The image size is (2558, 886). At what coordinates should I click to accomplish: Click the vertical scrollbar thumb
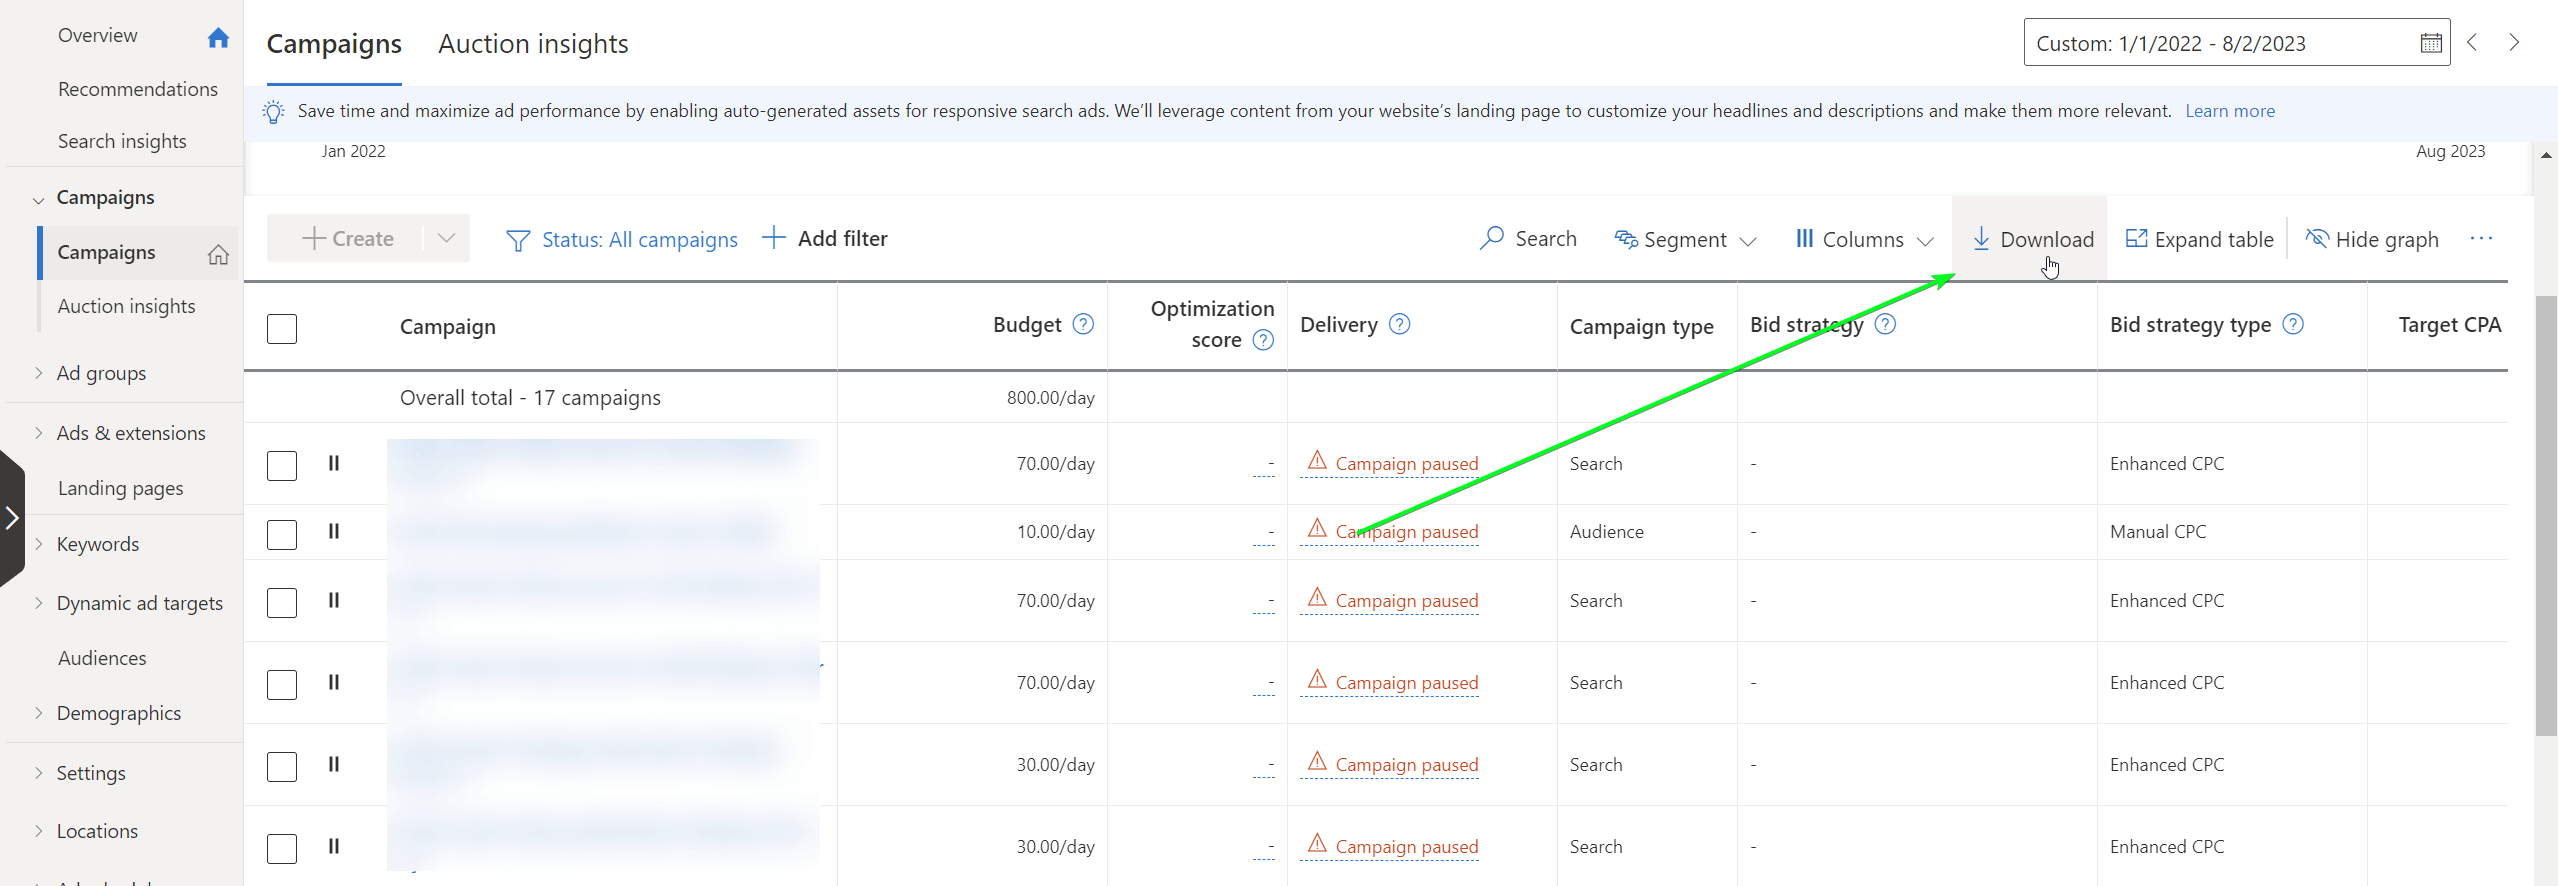click(2546, 515)
